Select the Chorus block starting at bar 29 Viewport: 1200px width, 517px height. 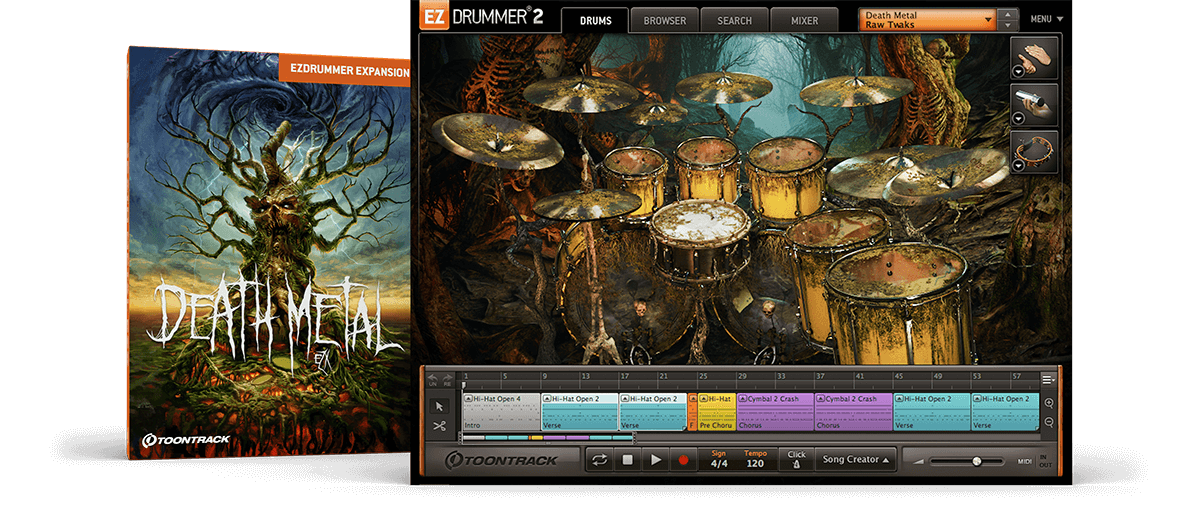pos(776,411)
